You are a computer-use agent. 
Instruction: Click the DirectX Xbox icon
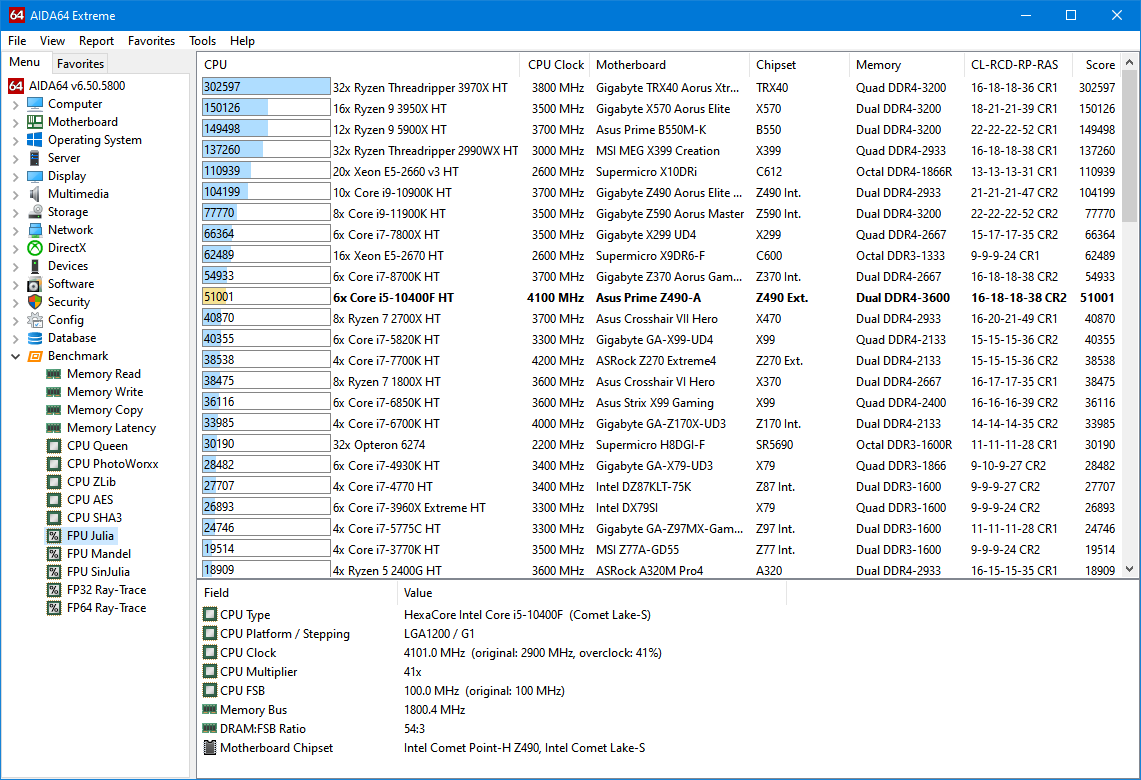(35, 248)
